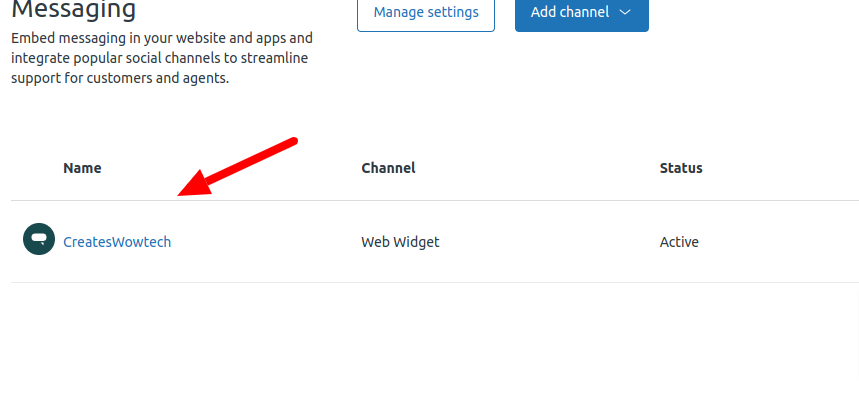Image resolution: width=859 pixels, height=397 pixels.
Task: Open the Add channel dropdown
Action: pyautogui.click(x=582, y=12)
